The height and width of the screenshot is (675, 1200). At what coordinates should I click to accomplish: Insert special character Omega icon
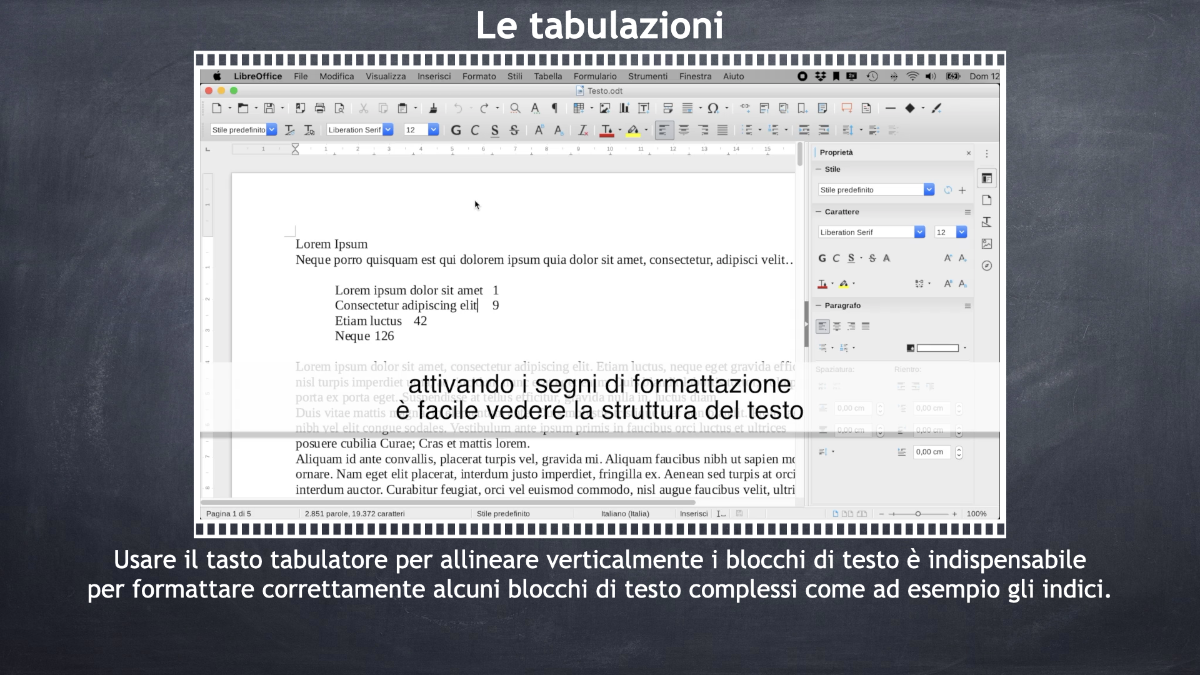tap(713, 108)
